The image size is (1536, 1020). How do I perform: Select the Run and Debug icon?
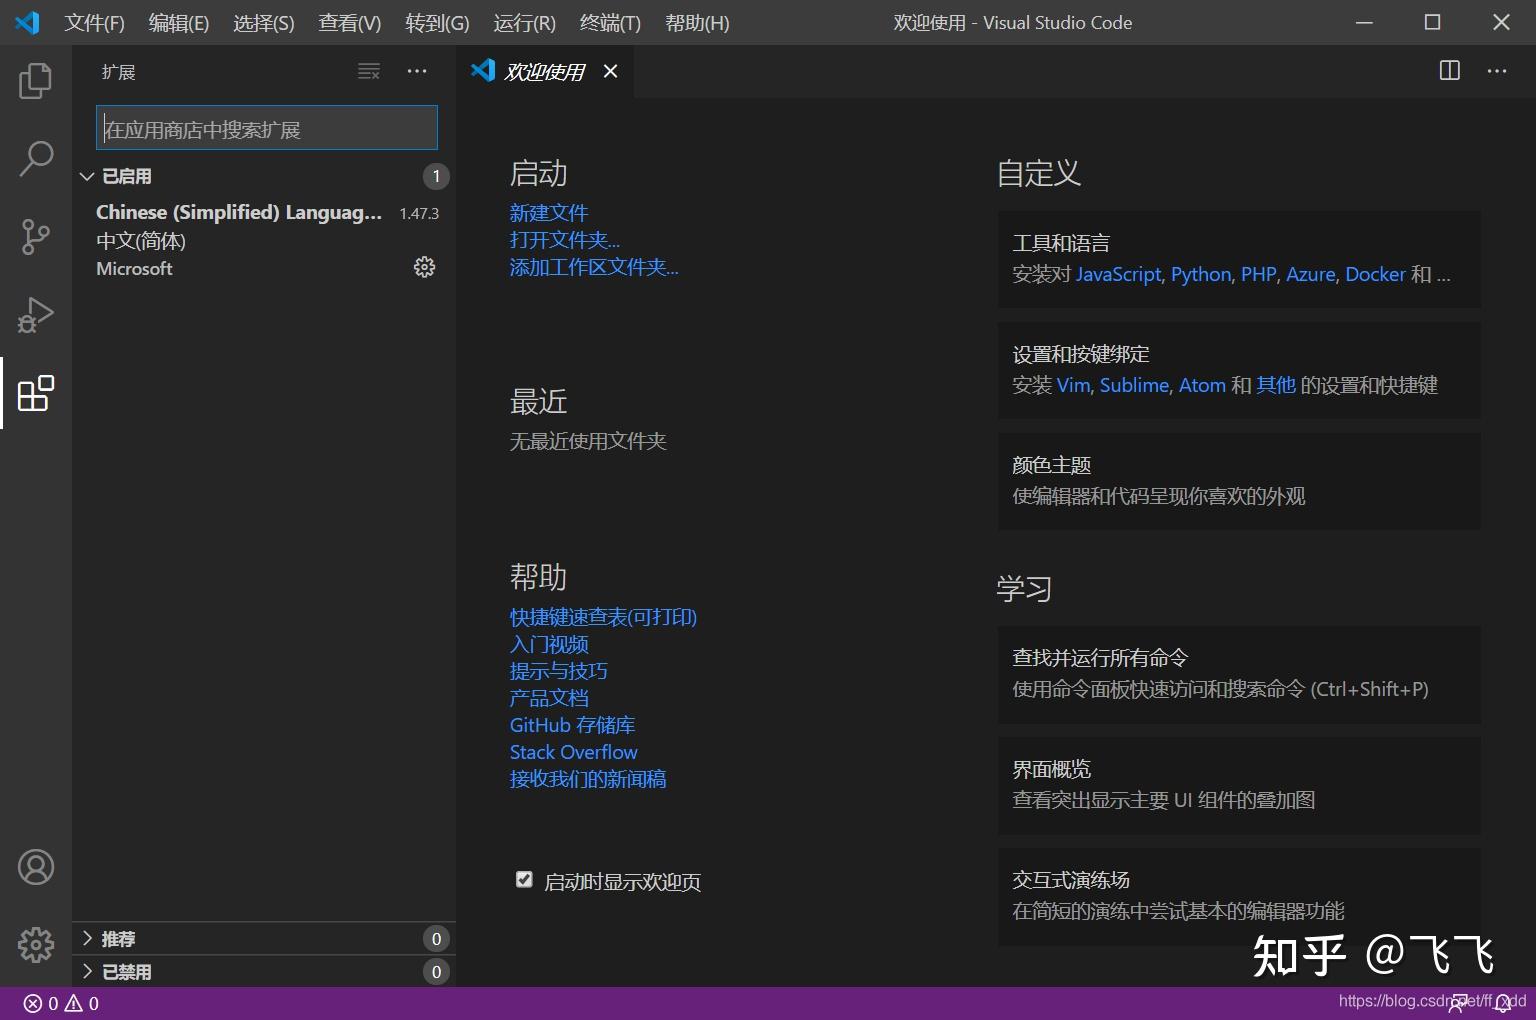tap(36, 315)
